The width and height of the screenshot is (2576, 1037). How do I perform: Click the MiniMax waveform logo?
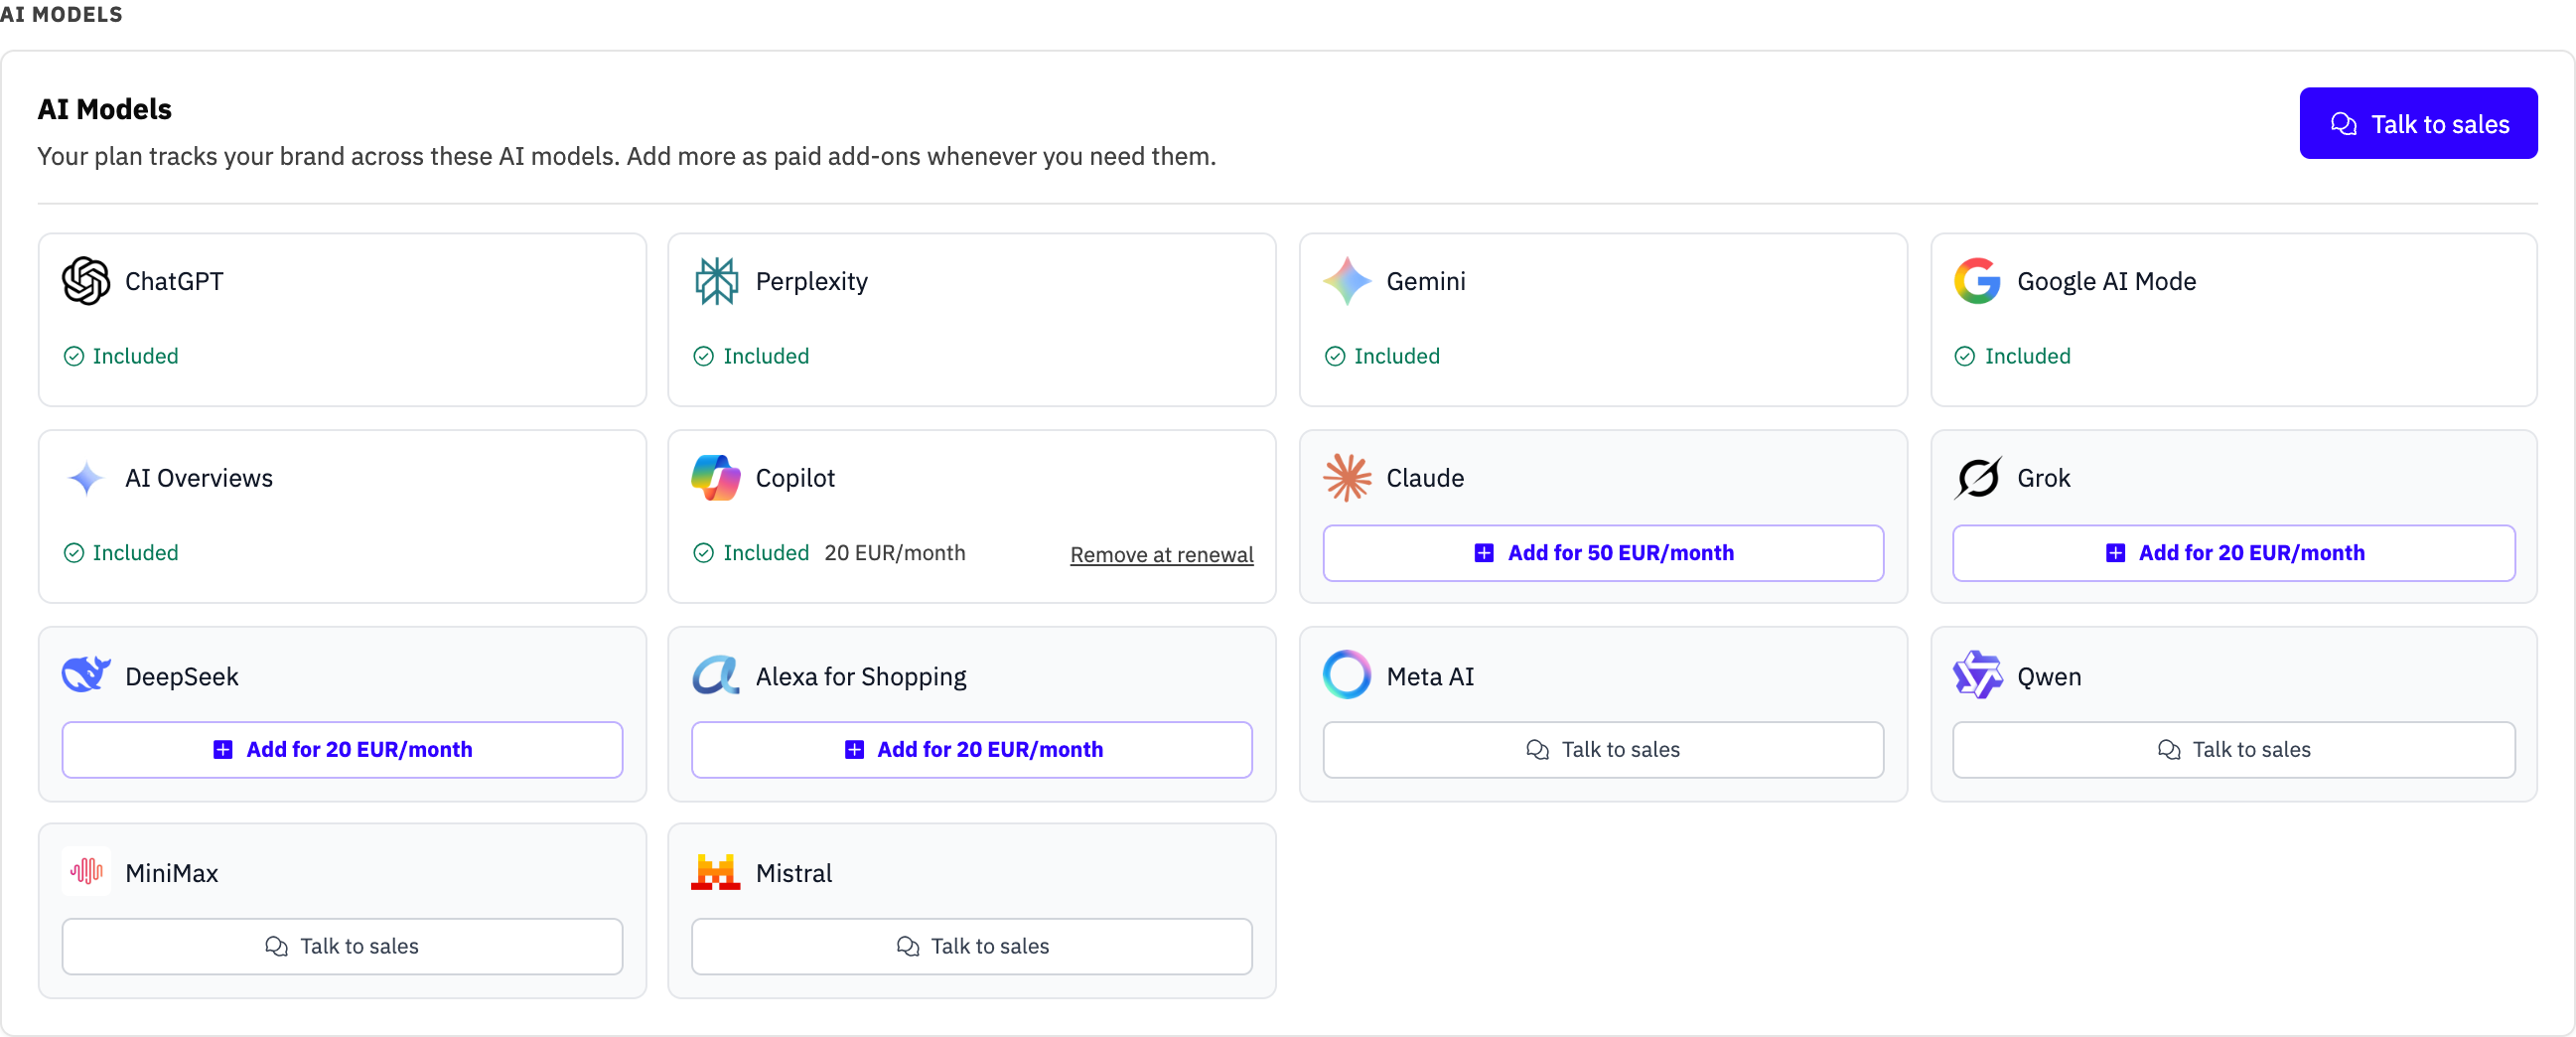pyautogui.click(x=86, y=872)
